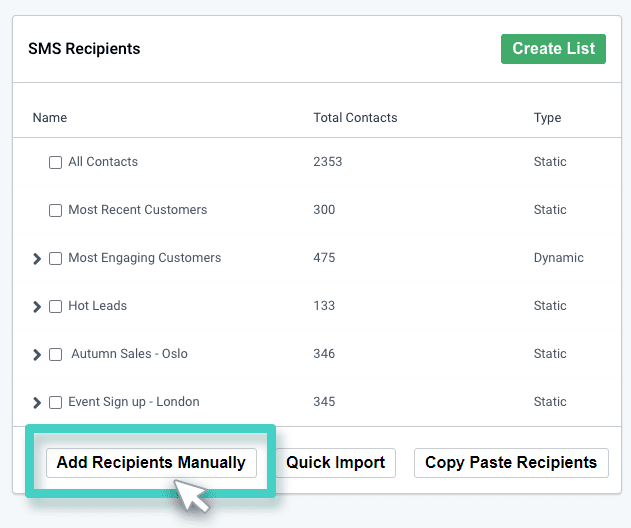Select Copy Paste Recipients button
The width and height of the screenshot is (631, 528).
coord(511,463)
